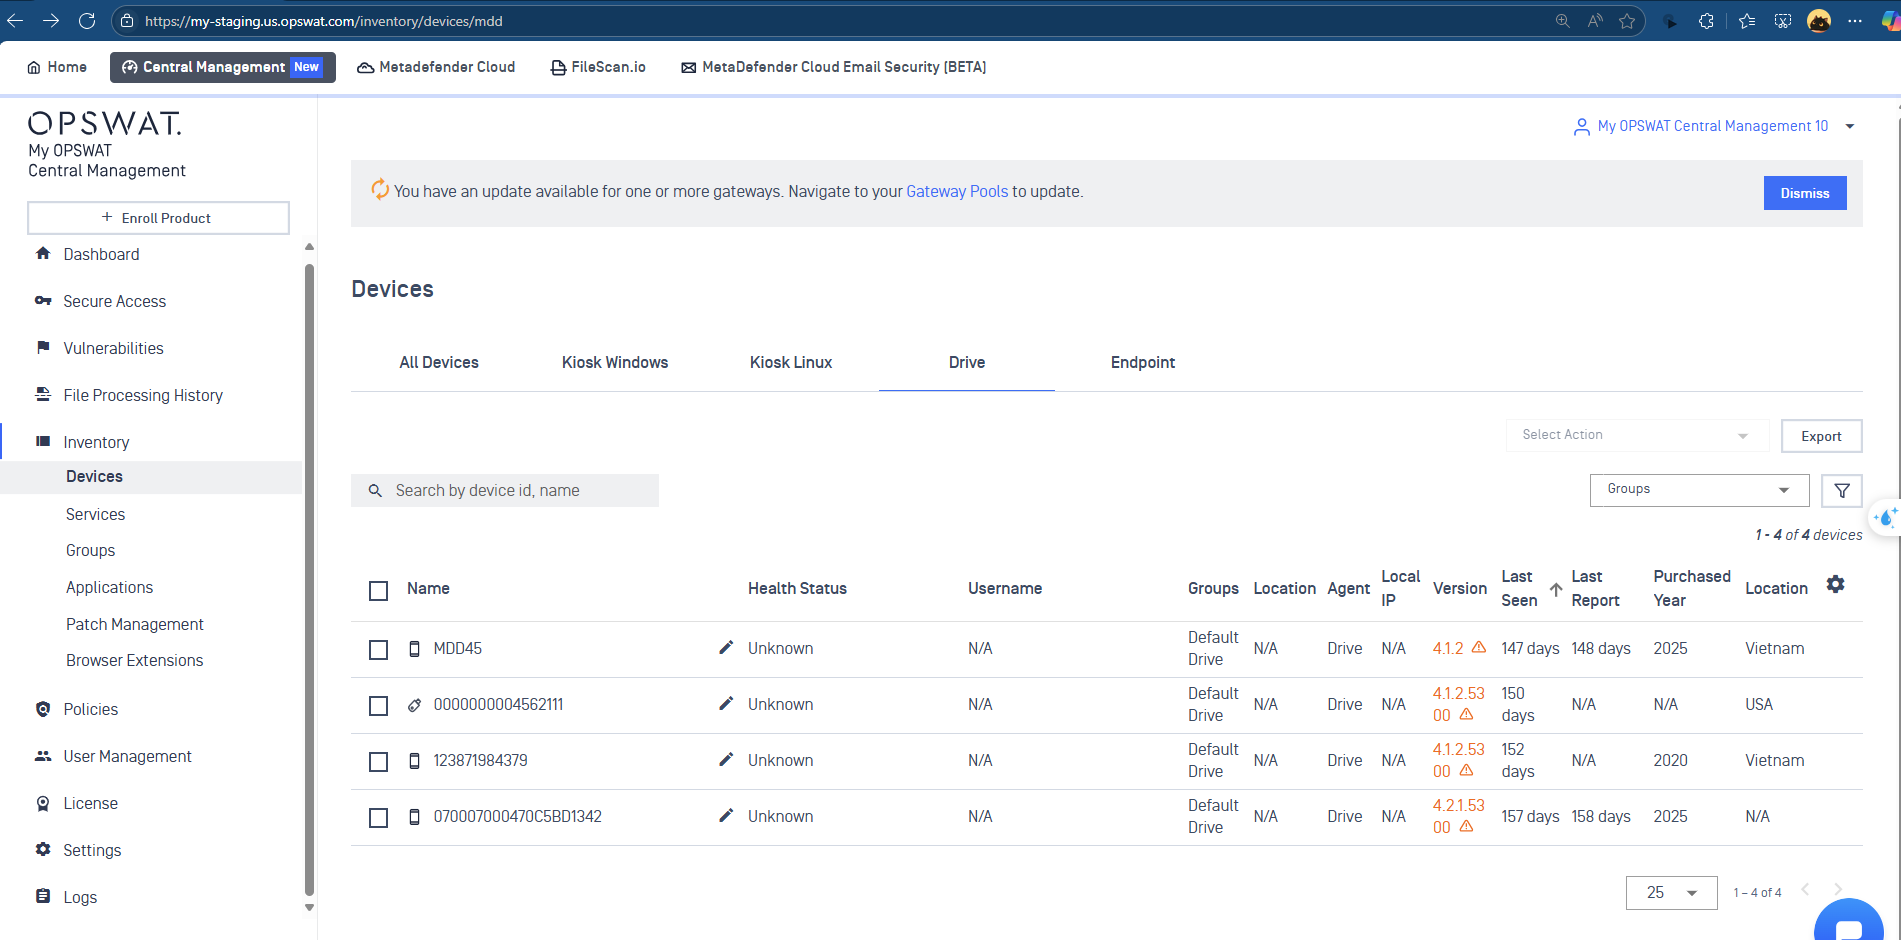Tick the select-all devices checkbox
The width and height of the screenshot is (1901, 940).
point(378,591)
